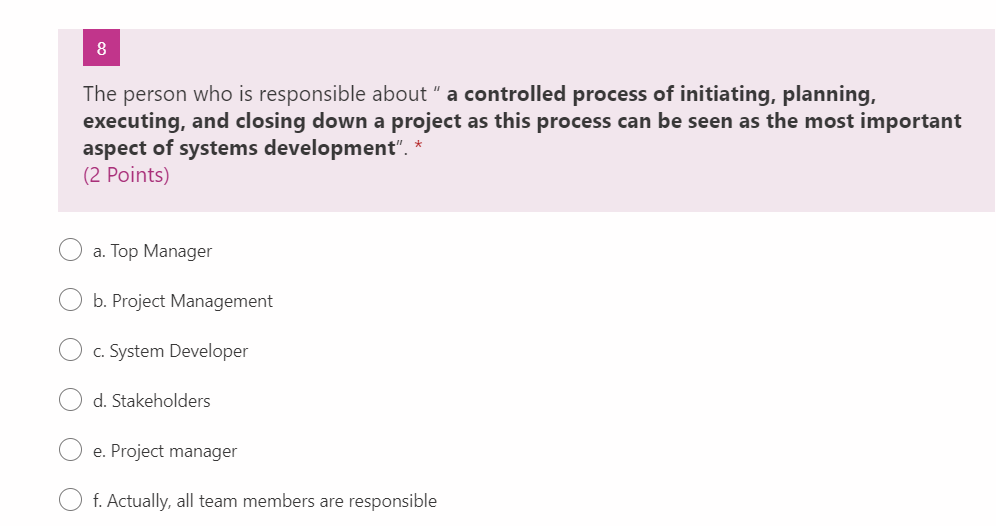Click the red required asterisk
This screenshot has height=526, width=996.
(418, 147)
